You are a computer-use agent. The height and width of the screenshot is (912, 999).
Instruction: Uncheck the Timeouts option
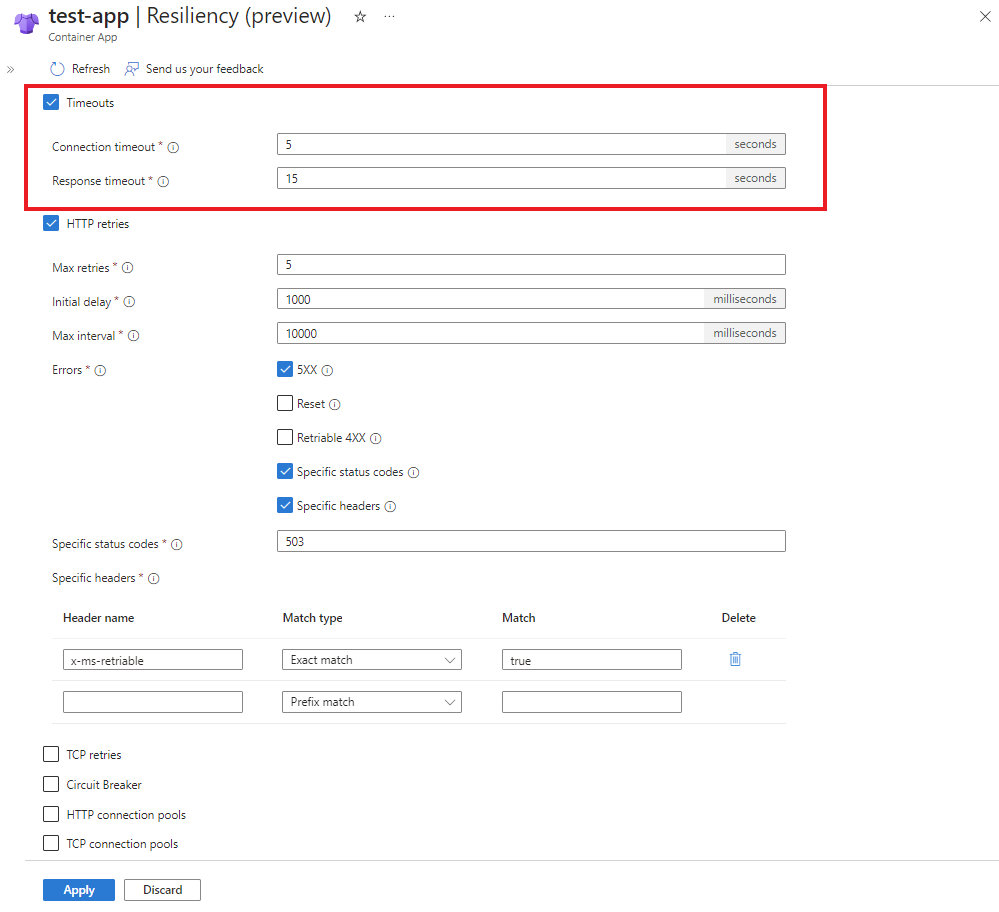click(51, 102)
